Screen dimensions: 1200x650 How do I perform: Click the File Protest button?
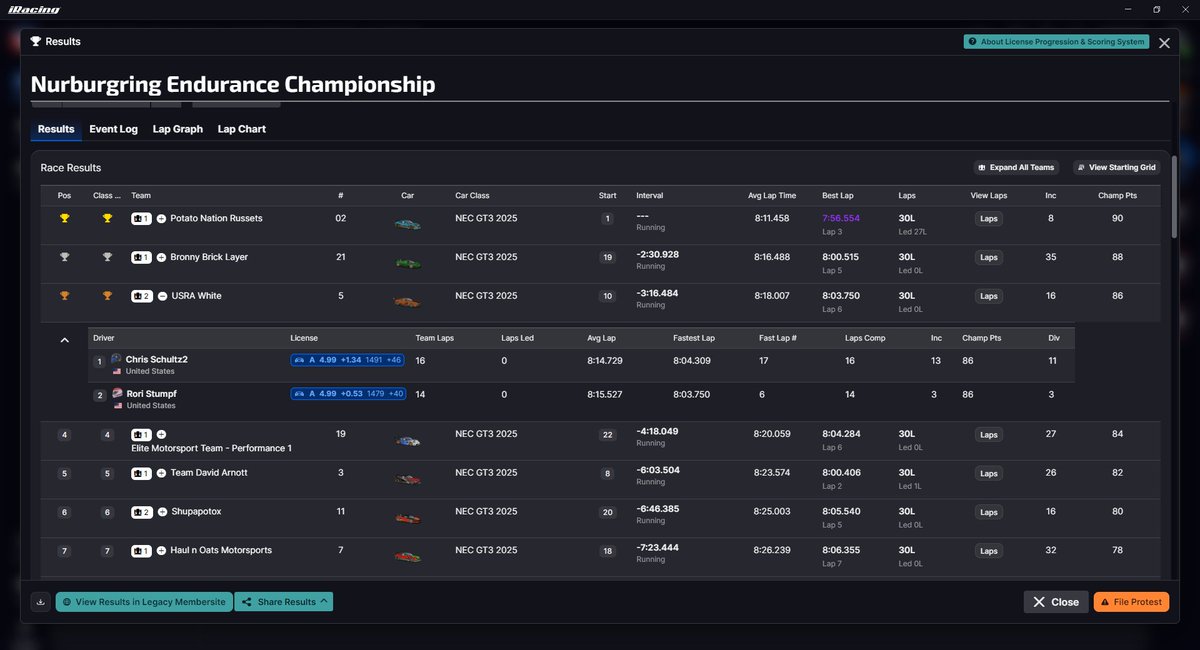(1131, 602)
